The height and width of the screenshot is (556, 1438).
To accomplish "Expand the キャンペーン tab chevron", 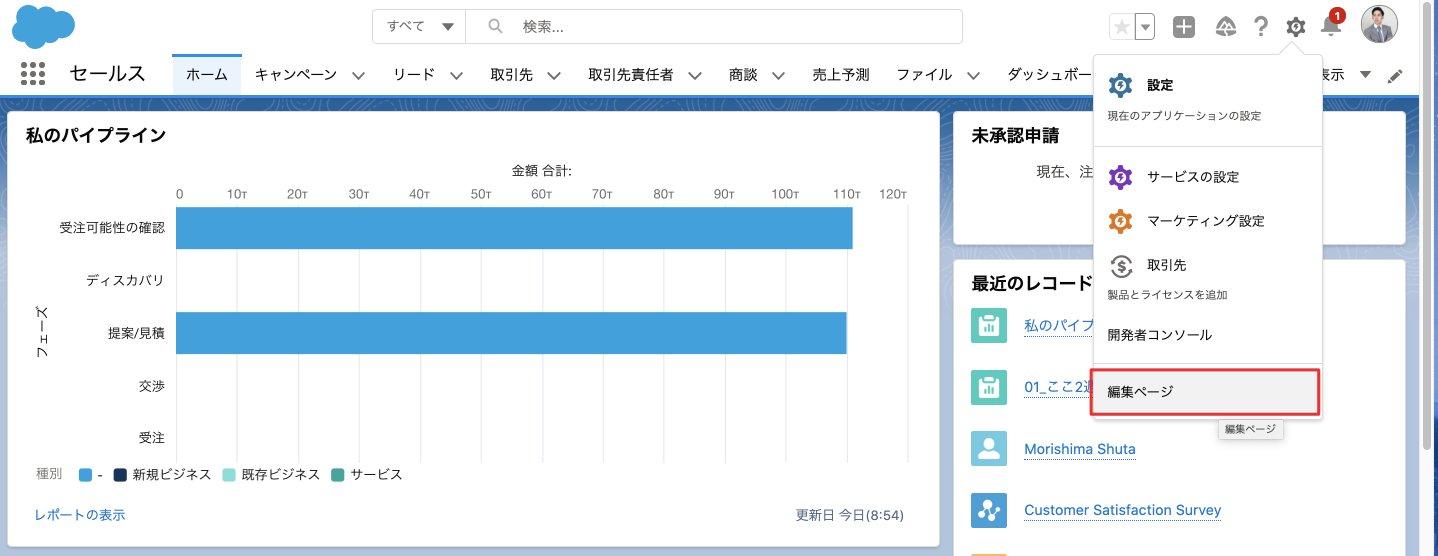I will click(x=358, y=75).
